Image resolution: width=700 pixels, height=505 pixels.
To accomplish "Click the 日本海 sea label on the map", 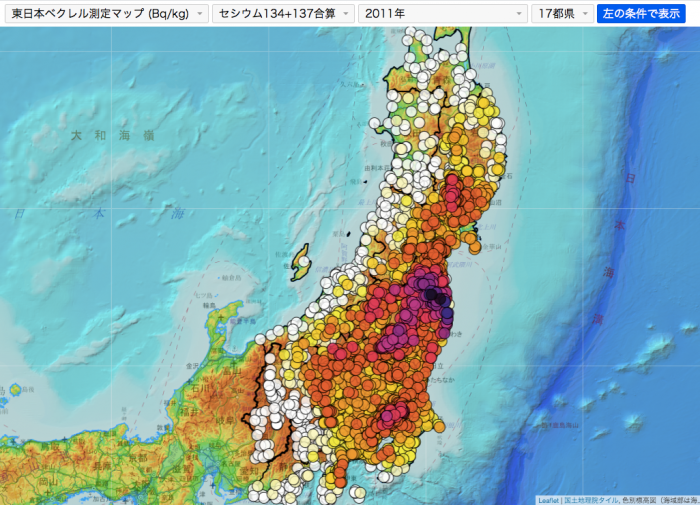I will (x=93, y=214).
